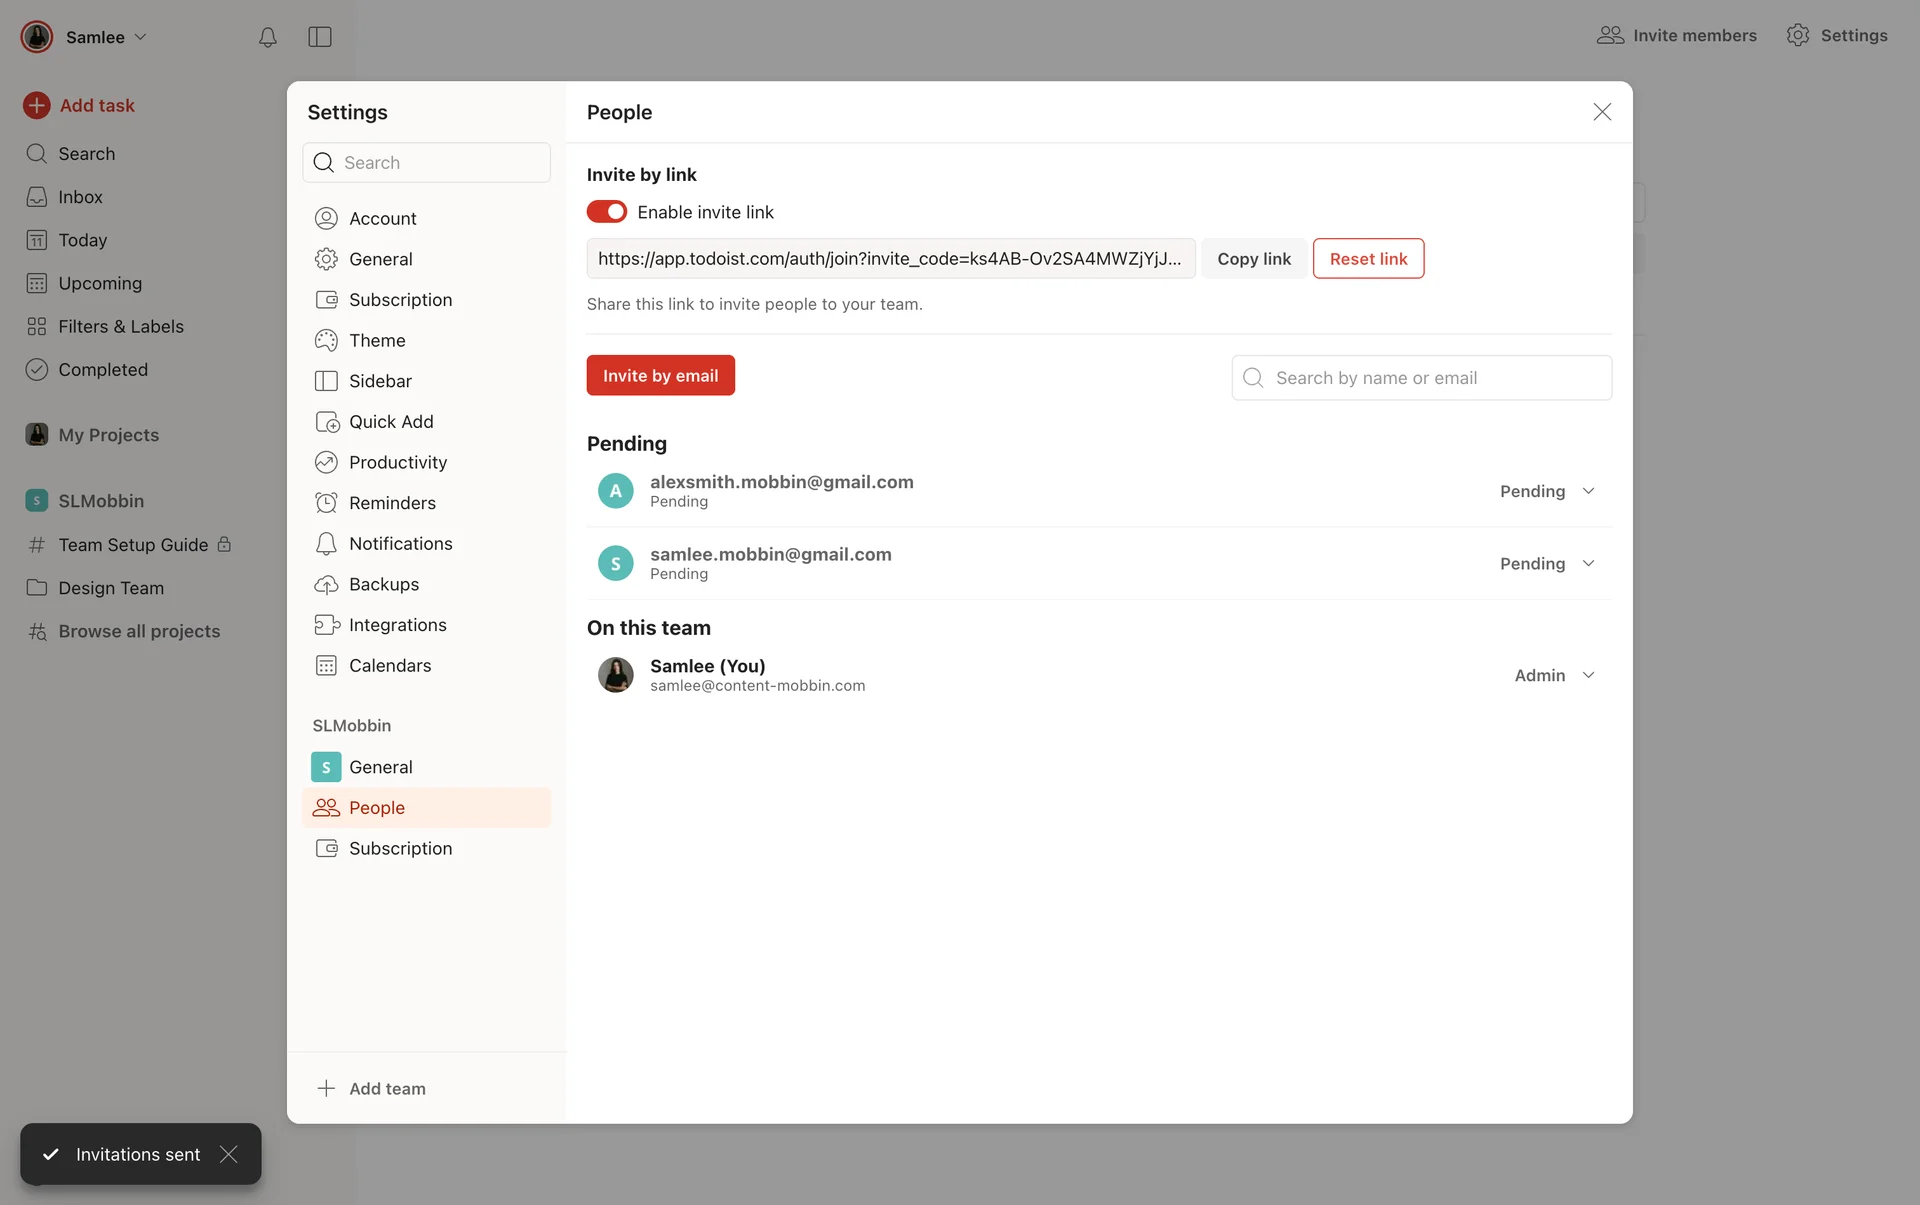Expand Pending dropdown for samlee.mobbin@gmail.com
The height and width of the screenshot is (1205, 1920).
coord(1547,564)
